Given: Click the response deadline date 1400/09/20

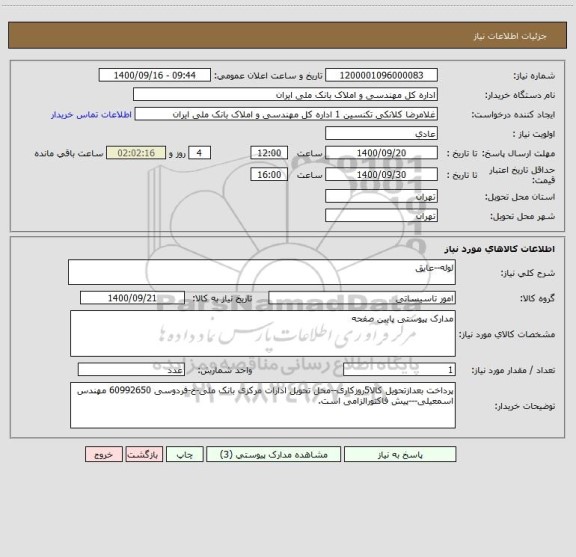Looking at the screenshot, I should click(x=381, y=153).
